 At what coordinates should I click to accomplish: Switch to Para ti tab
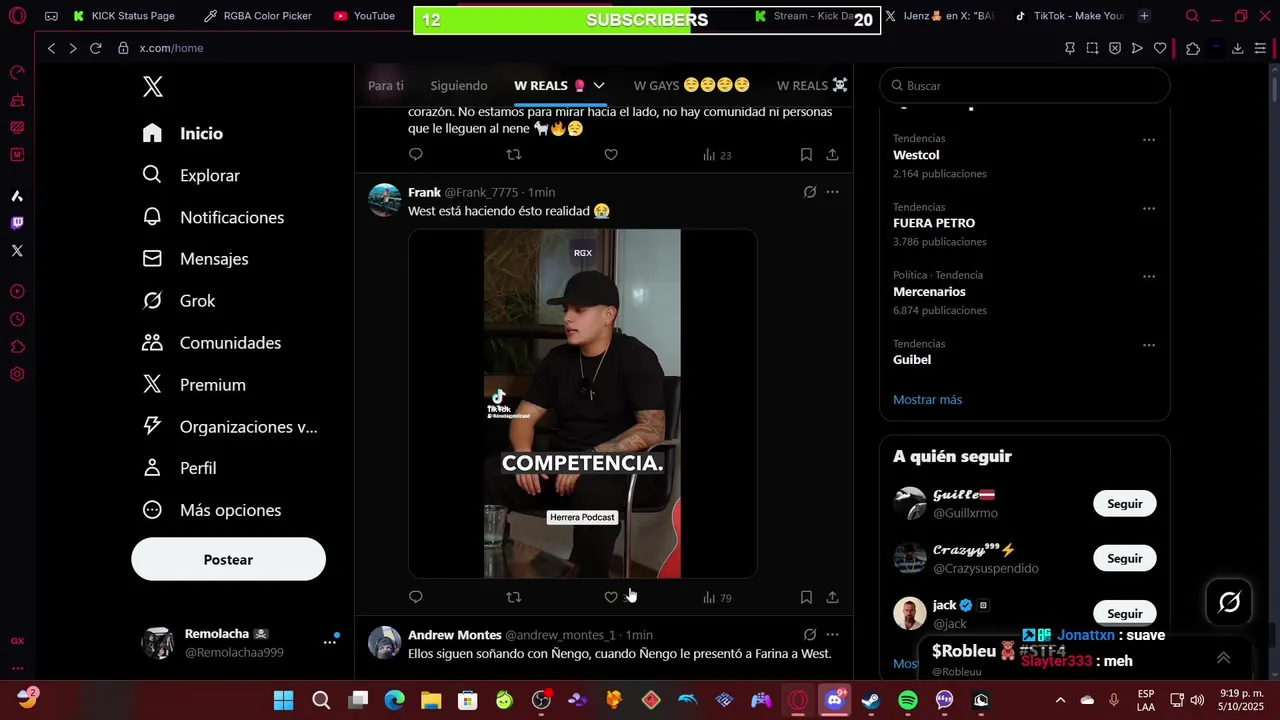[386, 86]
